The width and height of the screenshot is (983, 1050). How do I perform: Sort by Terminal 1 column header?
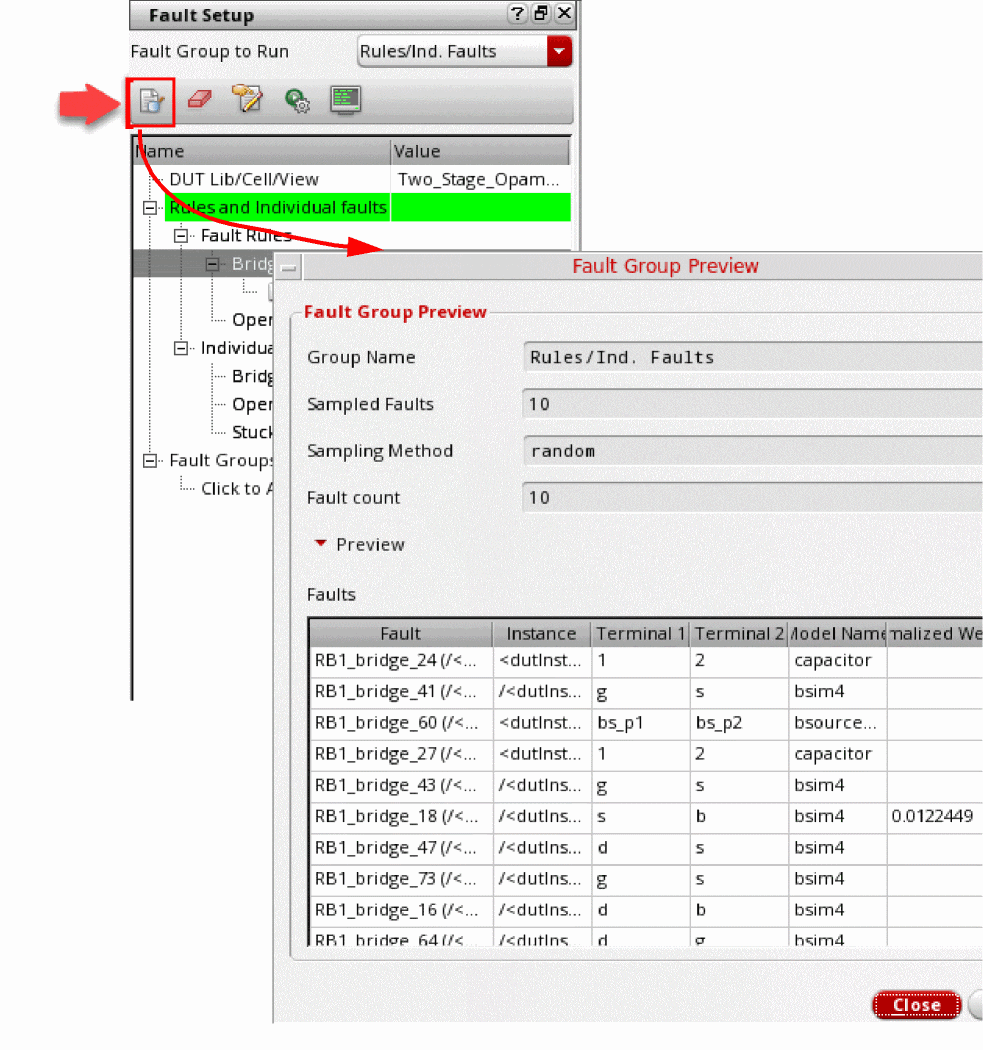[640, 633]
